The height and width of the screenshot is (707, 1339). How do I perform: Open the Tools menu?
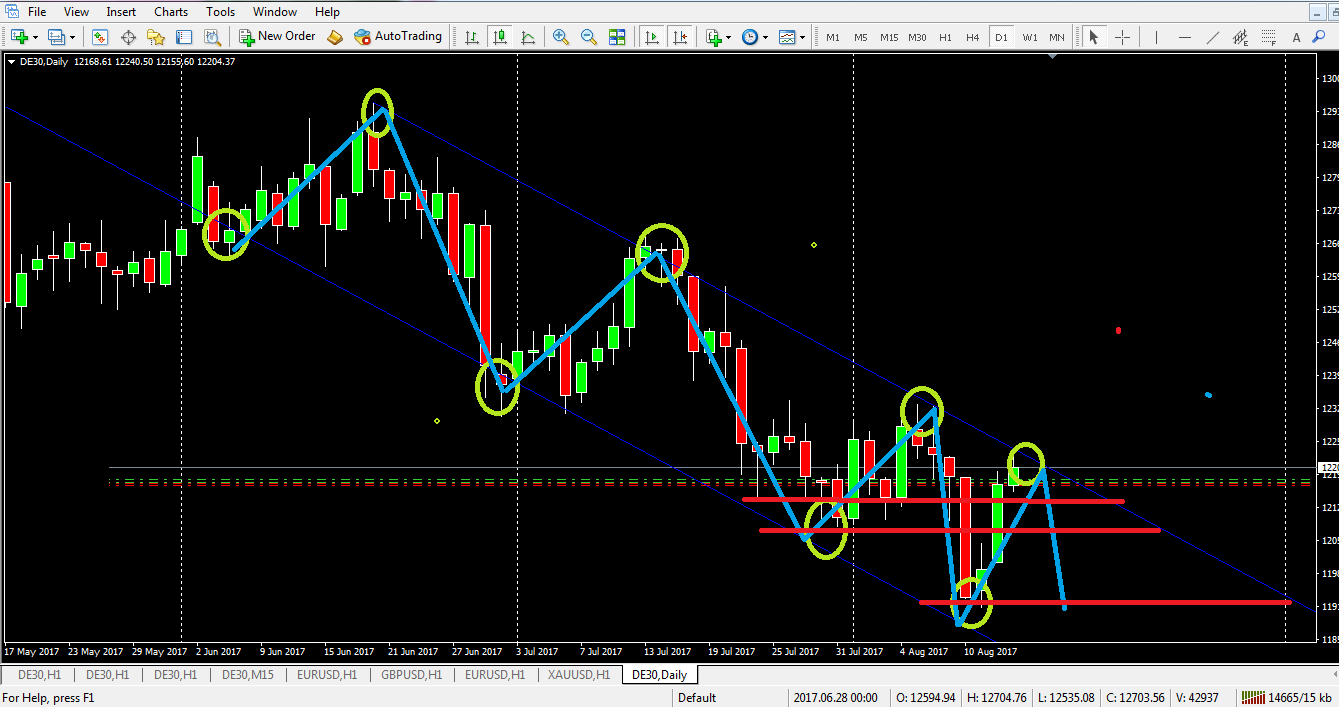point(220,12)
